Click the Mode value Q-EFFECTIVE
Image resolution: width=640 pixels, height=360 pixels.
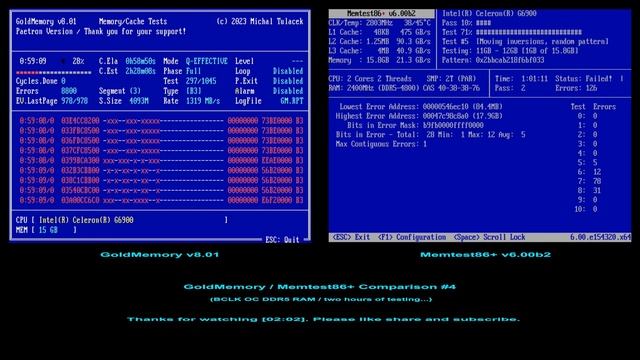click(x=207, y=61)
